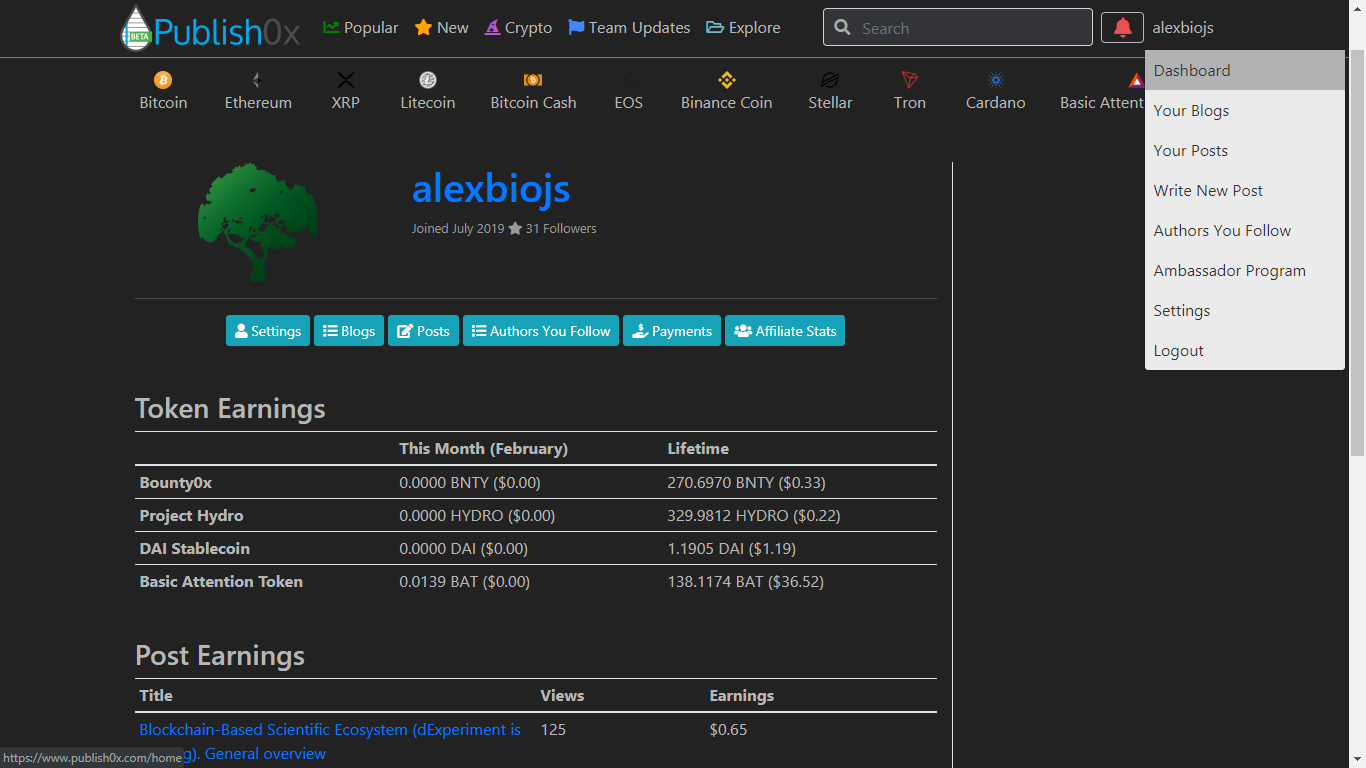Click the "Post Earnings" heading
Viewport: 1366px width, 768px height.
[x=220, y=655]
